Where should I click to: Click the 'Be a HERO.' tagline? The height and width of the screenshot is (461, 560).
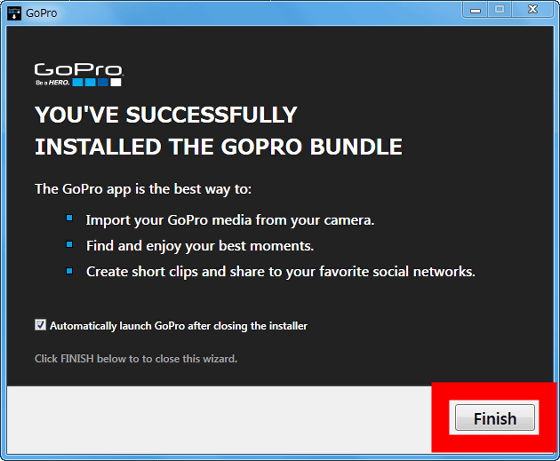[x=52, y=83]
